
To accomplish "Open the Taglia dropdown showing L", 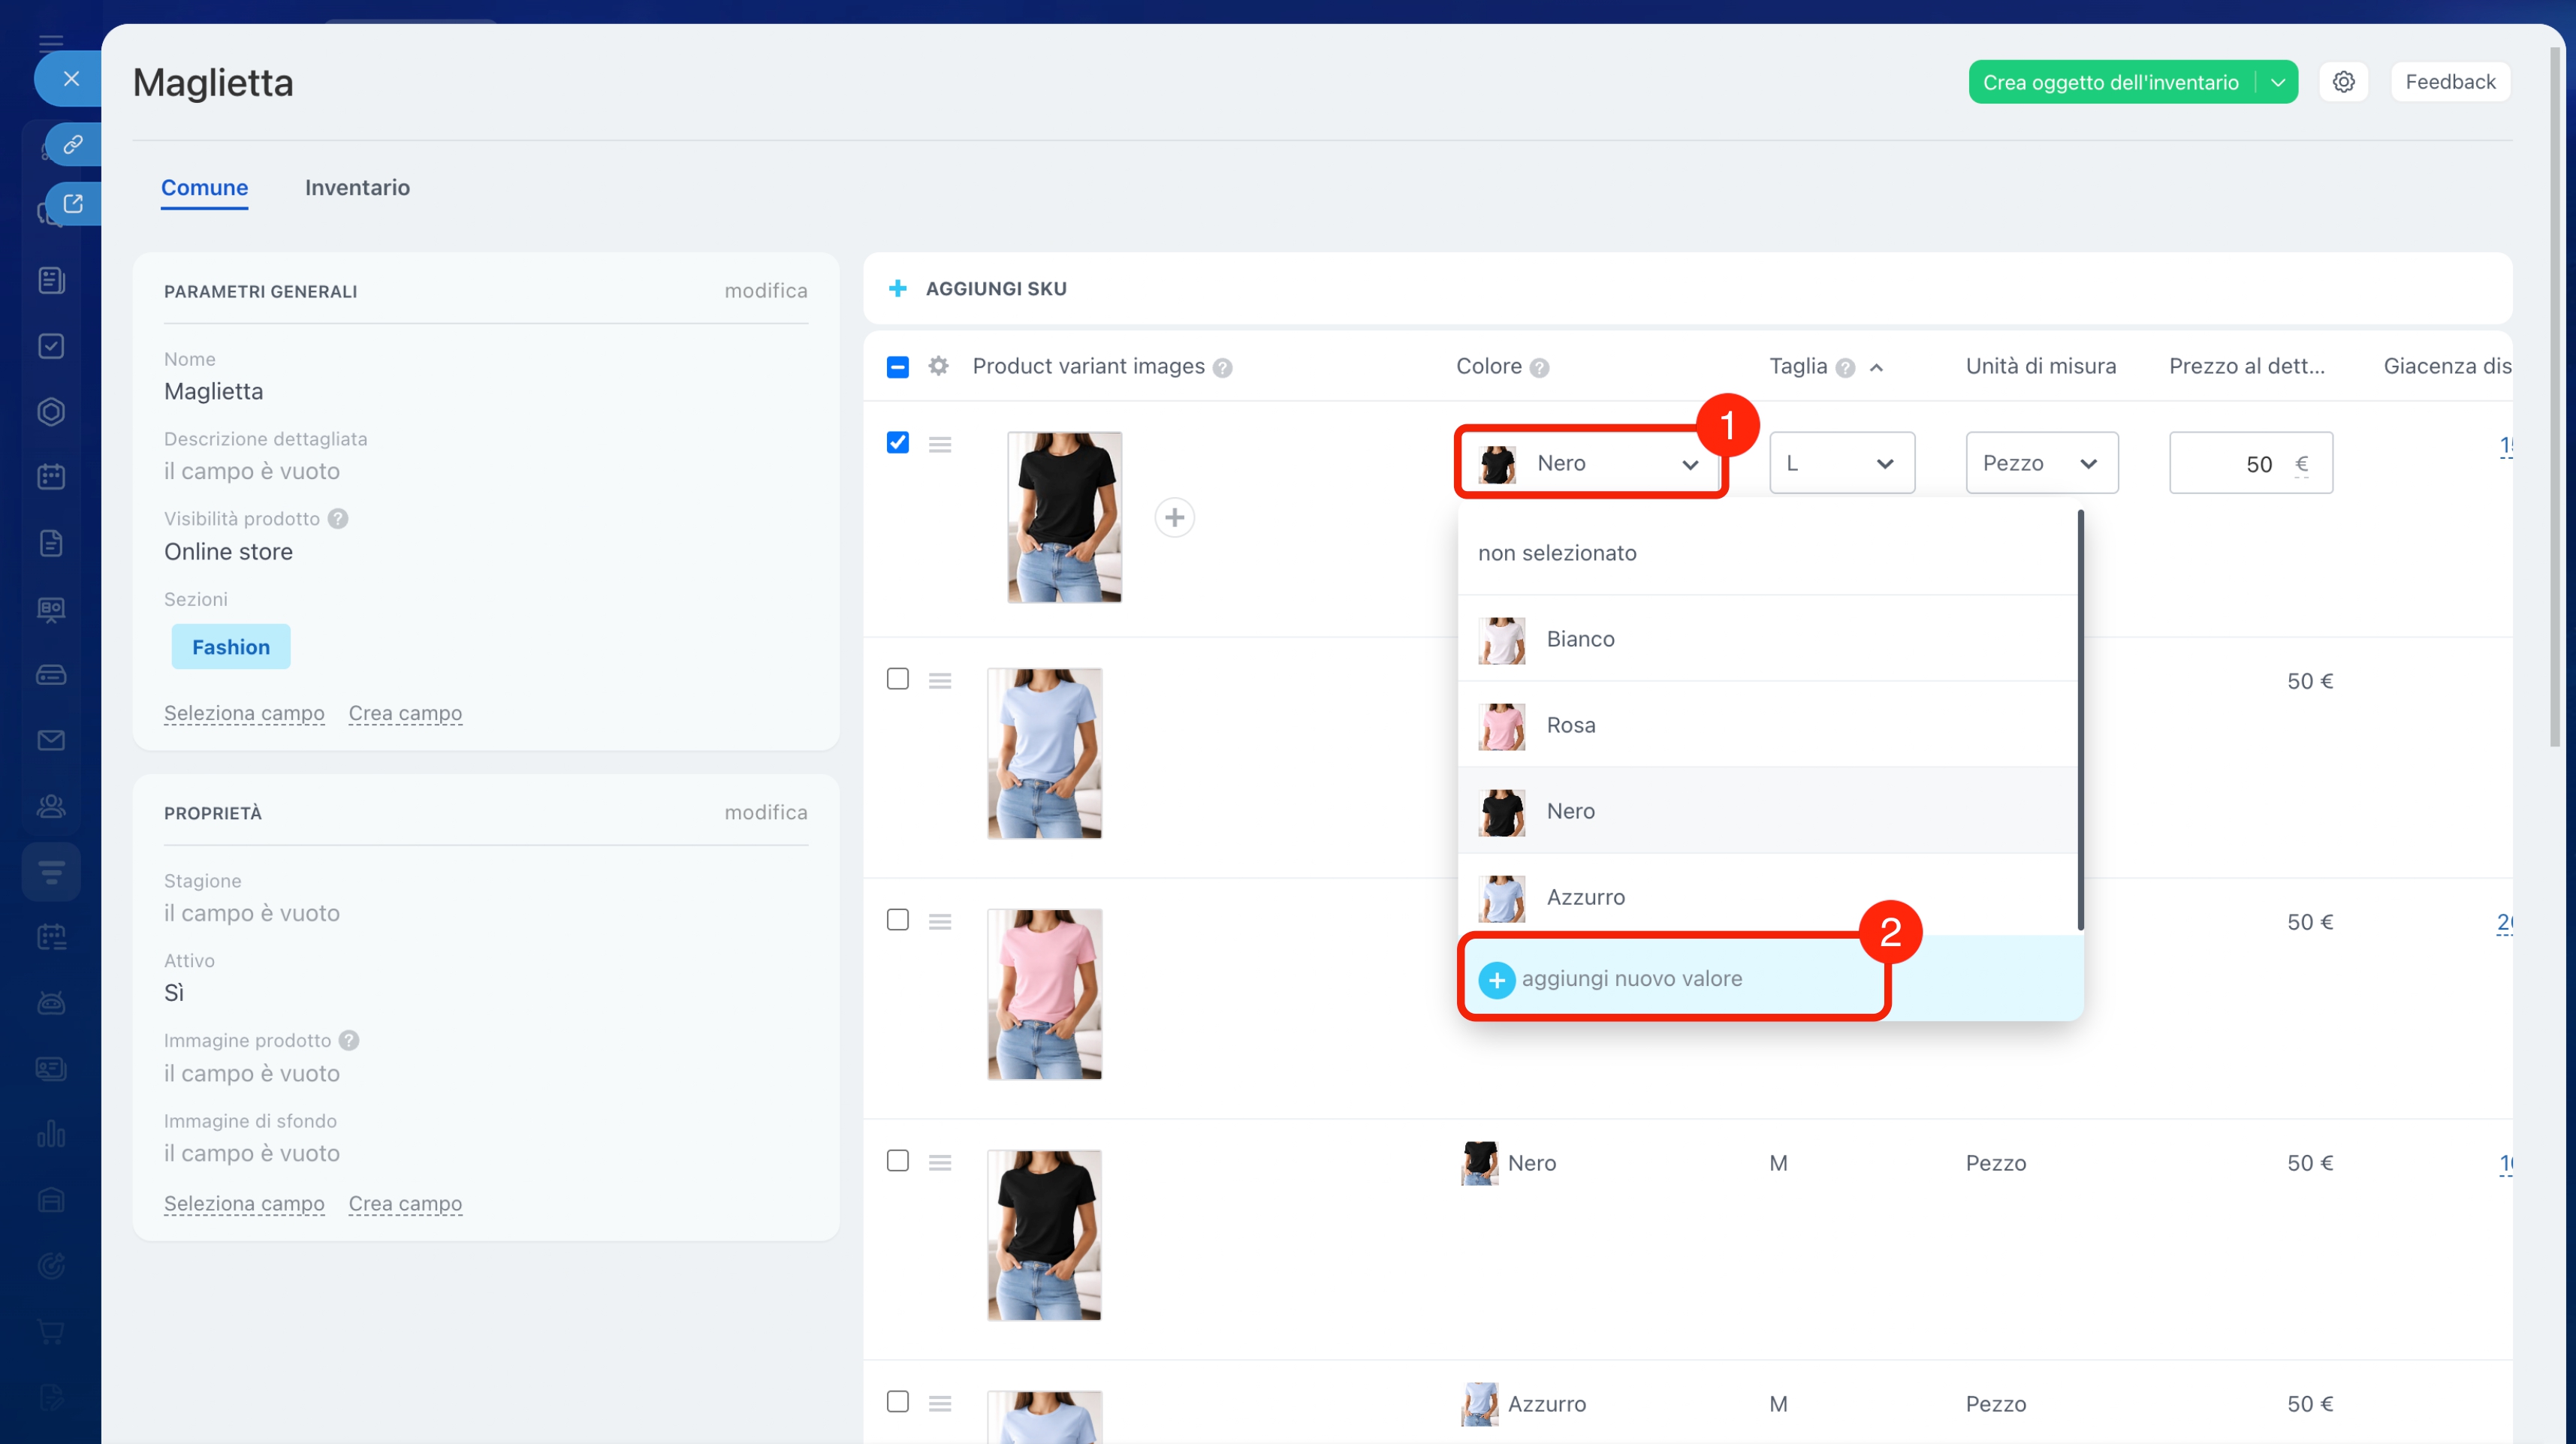I will pos(1841,463).
